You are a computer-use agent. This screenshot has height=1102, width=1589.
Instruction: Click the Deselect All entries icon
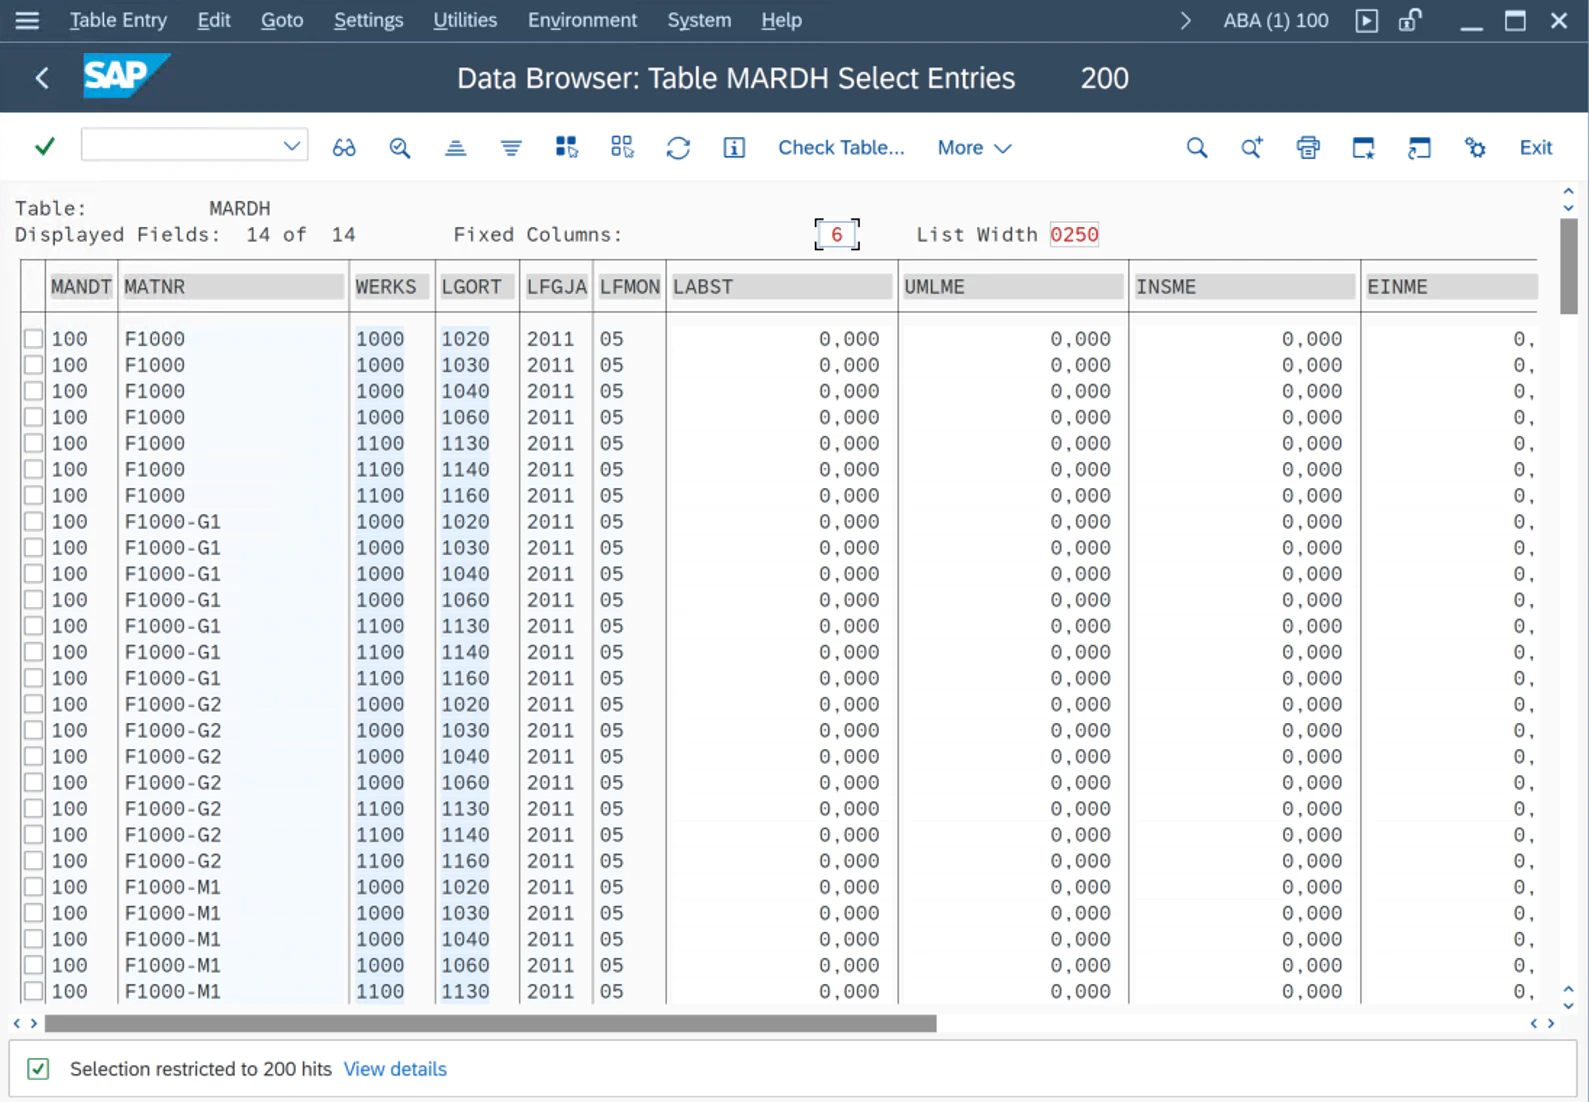click(622, 148)
